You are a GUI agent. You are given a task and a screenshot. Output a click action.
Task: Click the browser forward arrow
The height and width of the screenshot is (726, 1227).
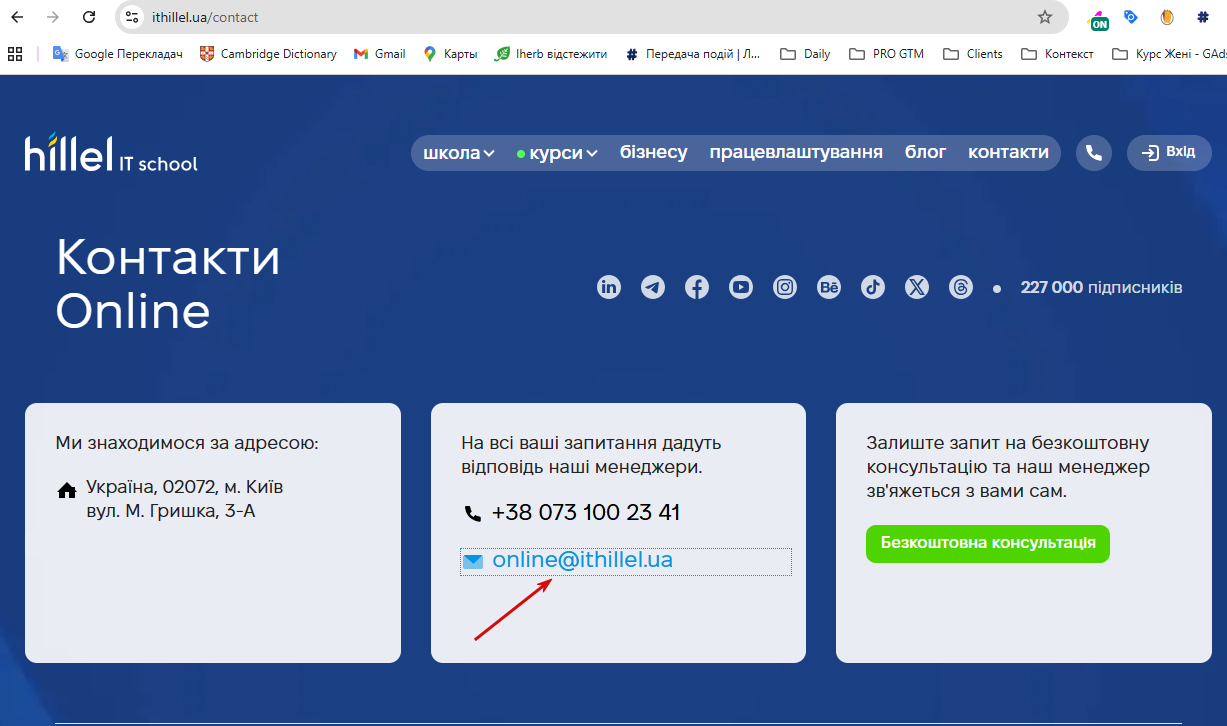coord(53,17)
